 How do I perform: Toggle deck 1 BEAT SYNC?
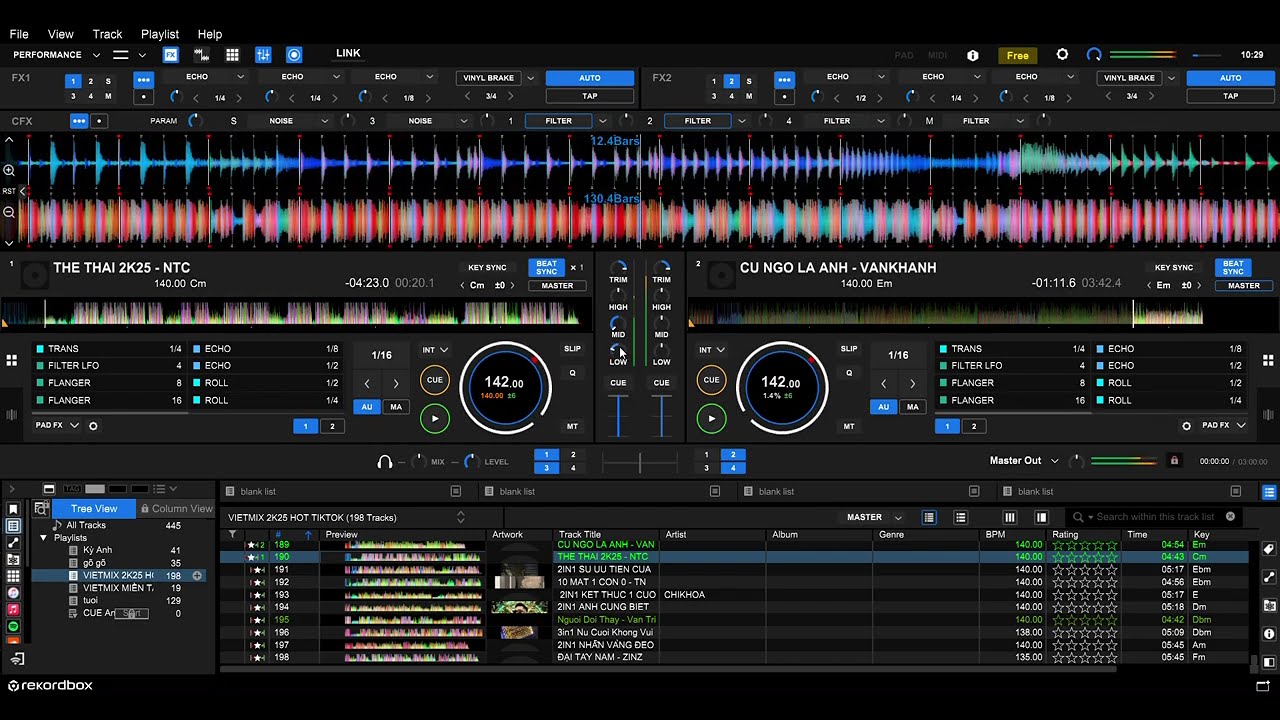(546, 268)
